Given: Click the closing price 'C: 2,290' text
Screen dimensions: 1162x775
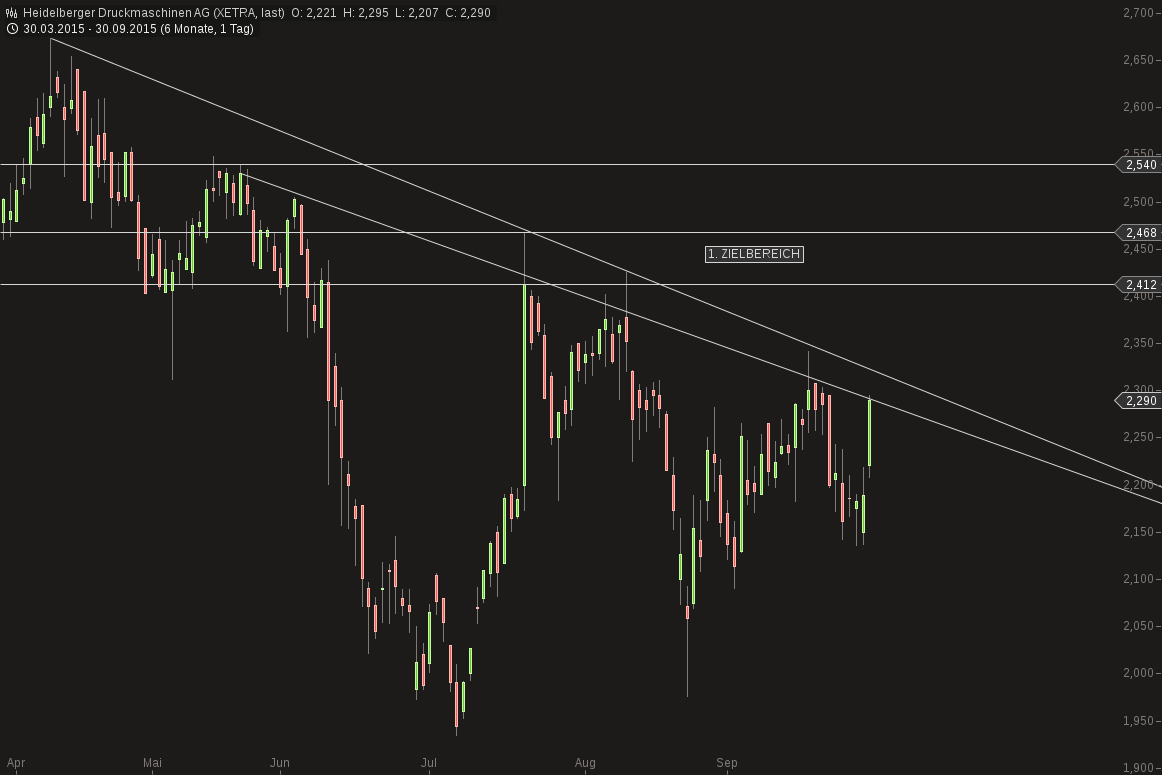Looking at the screenshot, I should point(468,13).
